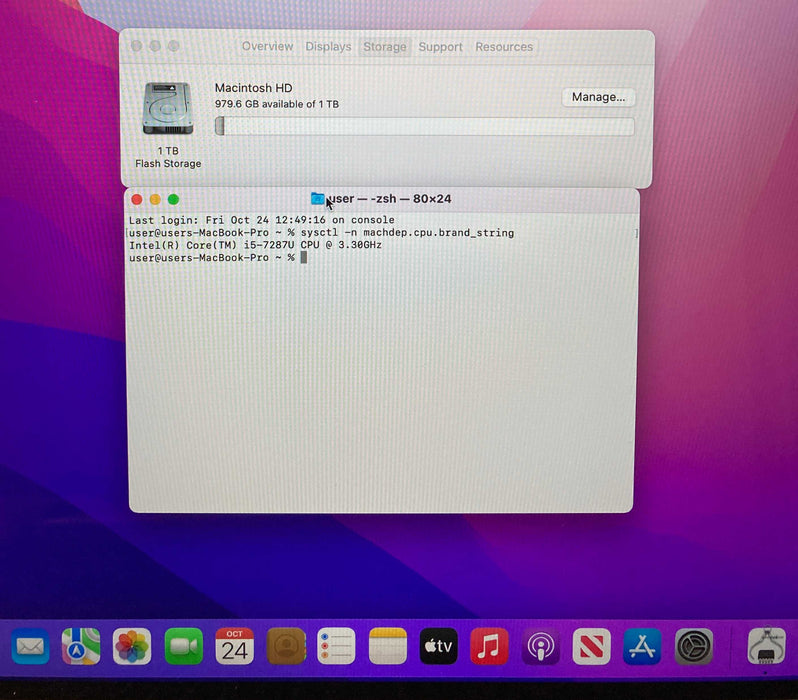This screenshot has height=700, width=798.
Task: Open the Resources tab
Action: coord(504,46)
